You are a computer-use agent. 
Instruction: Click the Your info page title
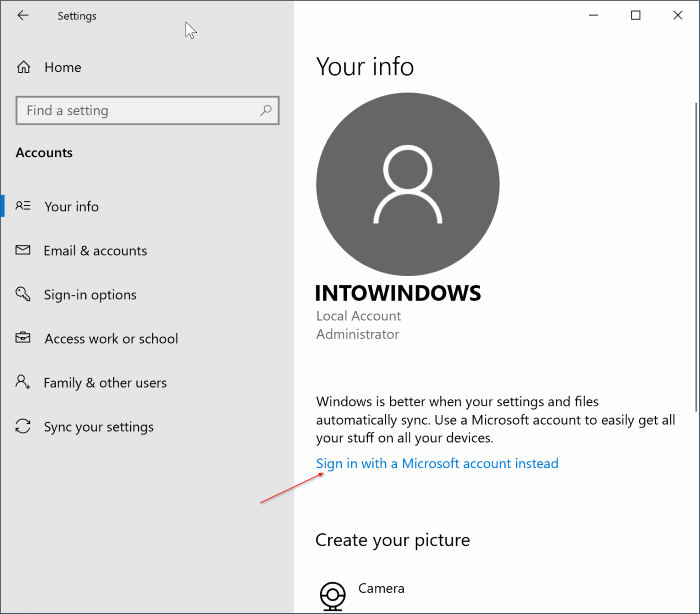tap(365, 67)
